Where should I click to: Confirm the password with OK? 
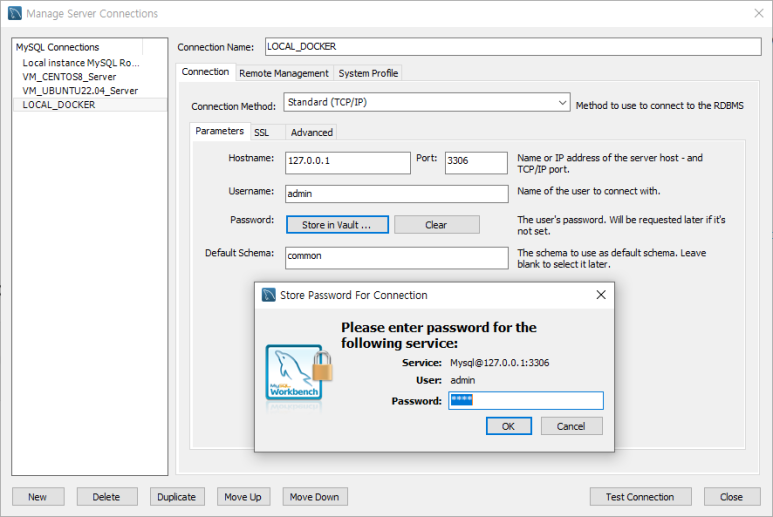(509, 426)
